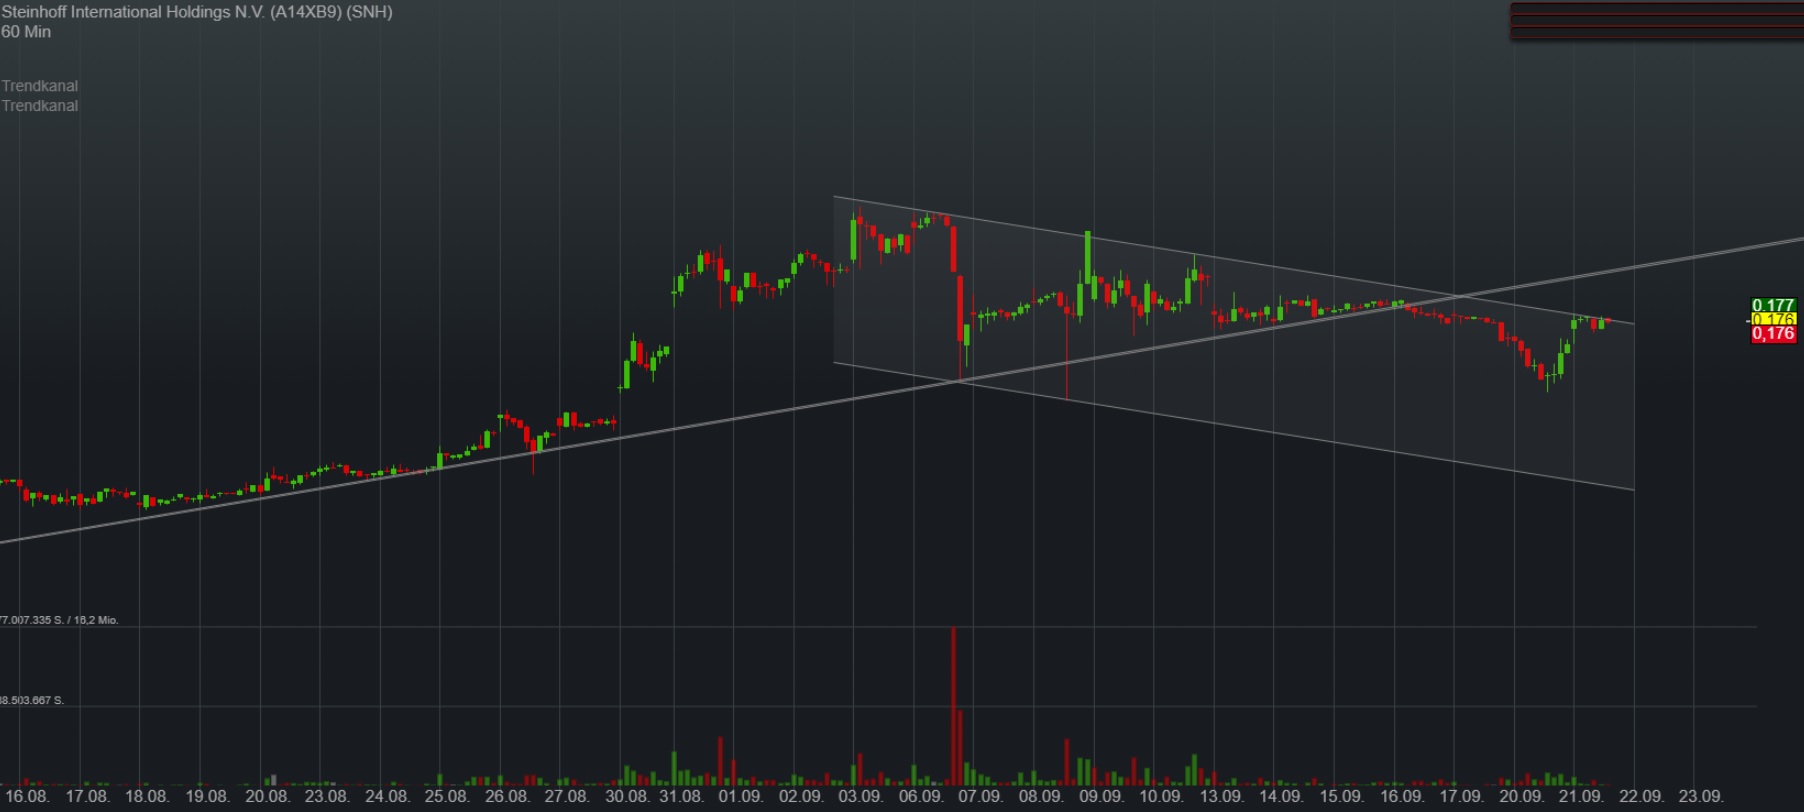Viewport: 1804px width, 812px height.
Task: Select the 60 Min timeframe label
Action: 26,32
